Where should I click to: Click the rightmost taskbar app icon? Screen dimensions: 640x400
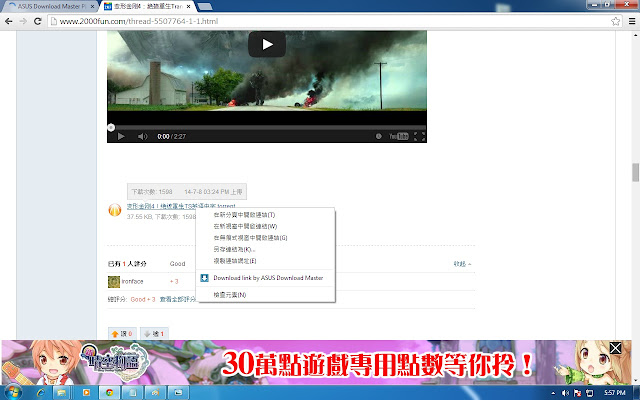179,393
